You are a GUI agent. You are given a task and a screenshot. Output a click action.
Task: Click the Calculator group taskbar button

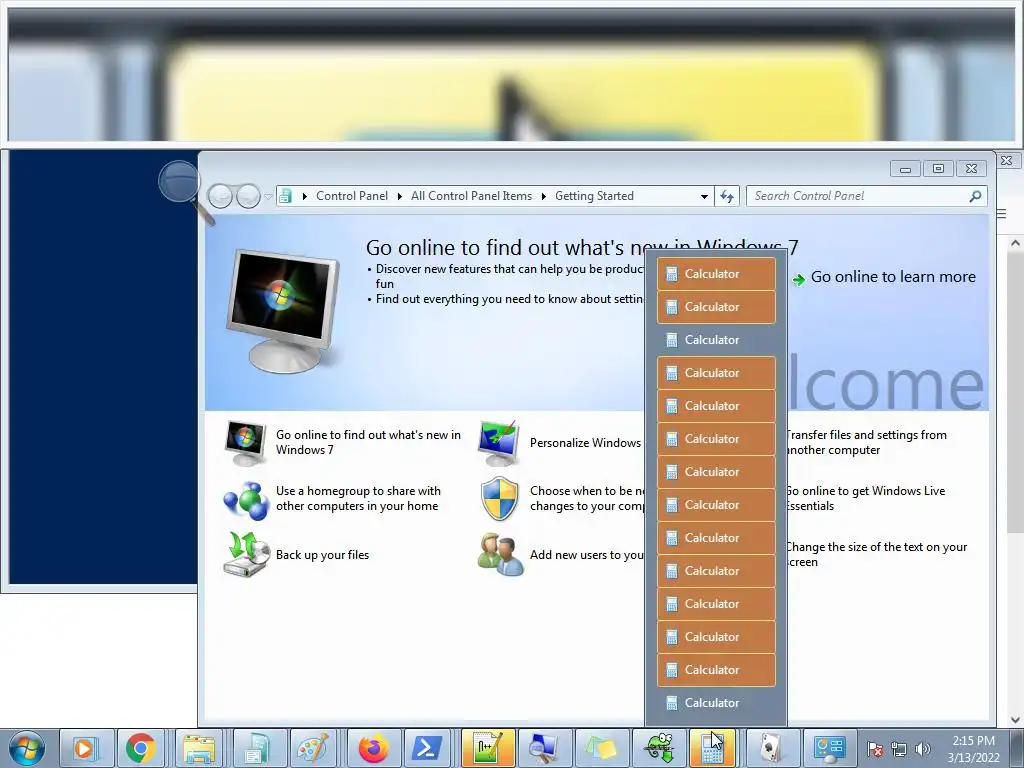(712, 748)
